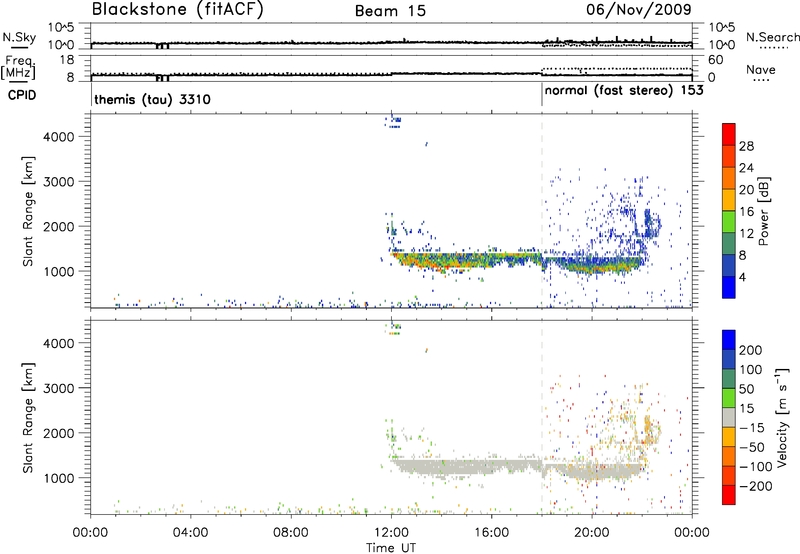Click 'Slant Range [km]' on velocity panel
The width and height of the screenshot is (800, 554).
coord(28,418)
